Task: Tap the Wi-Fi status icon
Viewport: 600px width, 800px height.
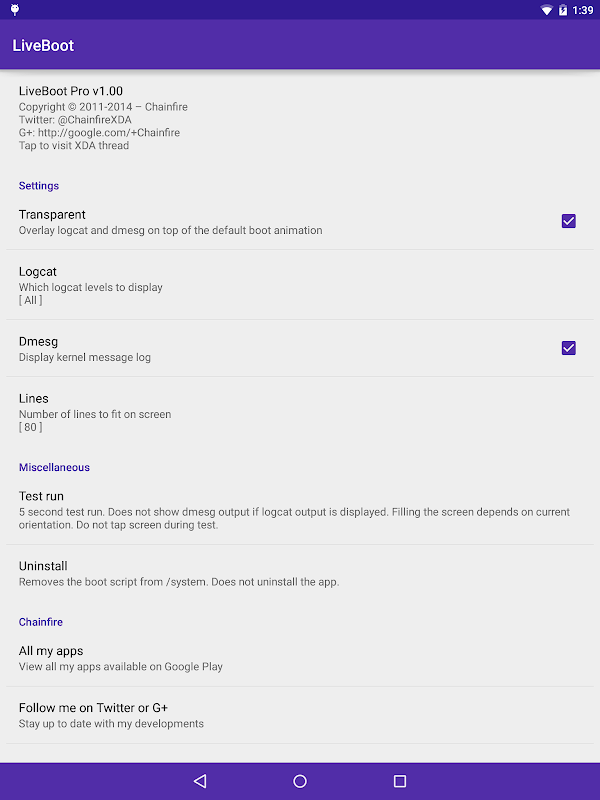Action: [546, 10]
